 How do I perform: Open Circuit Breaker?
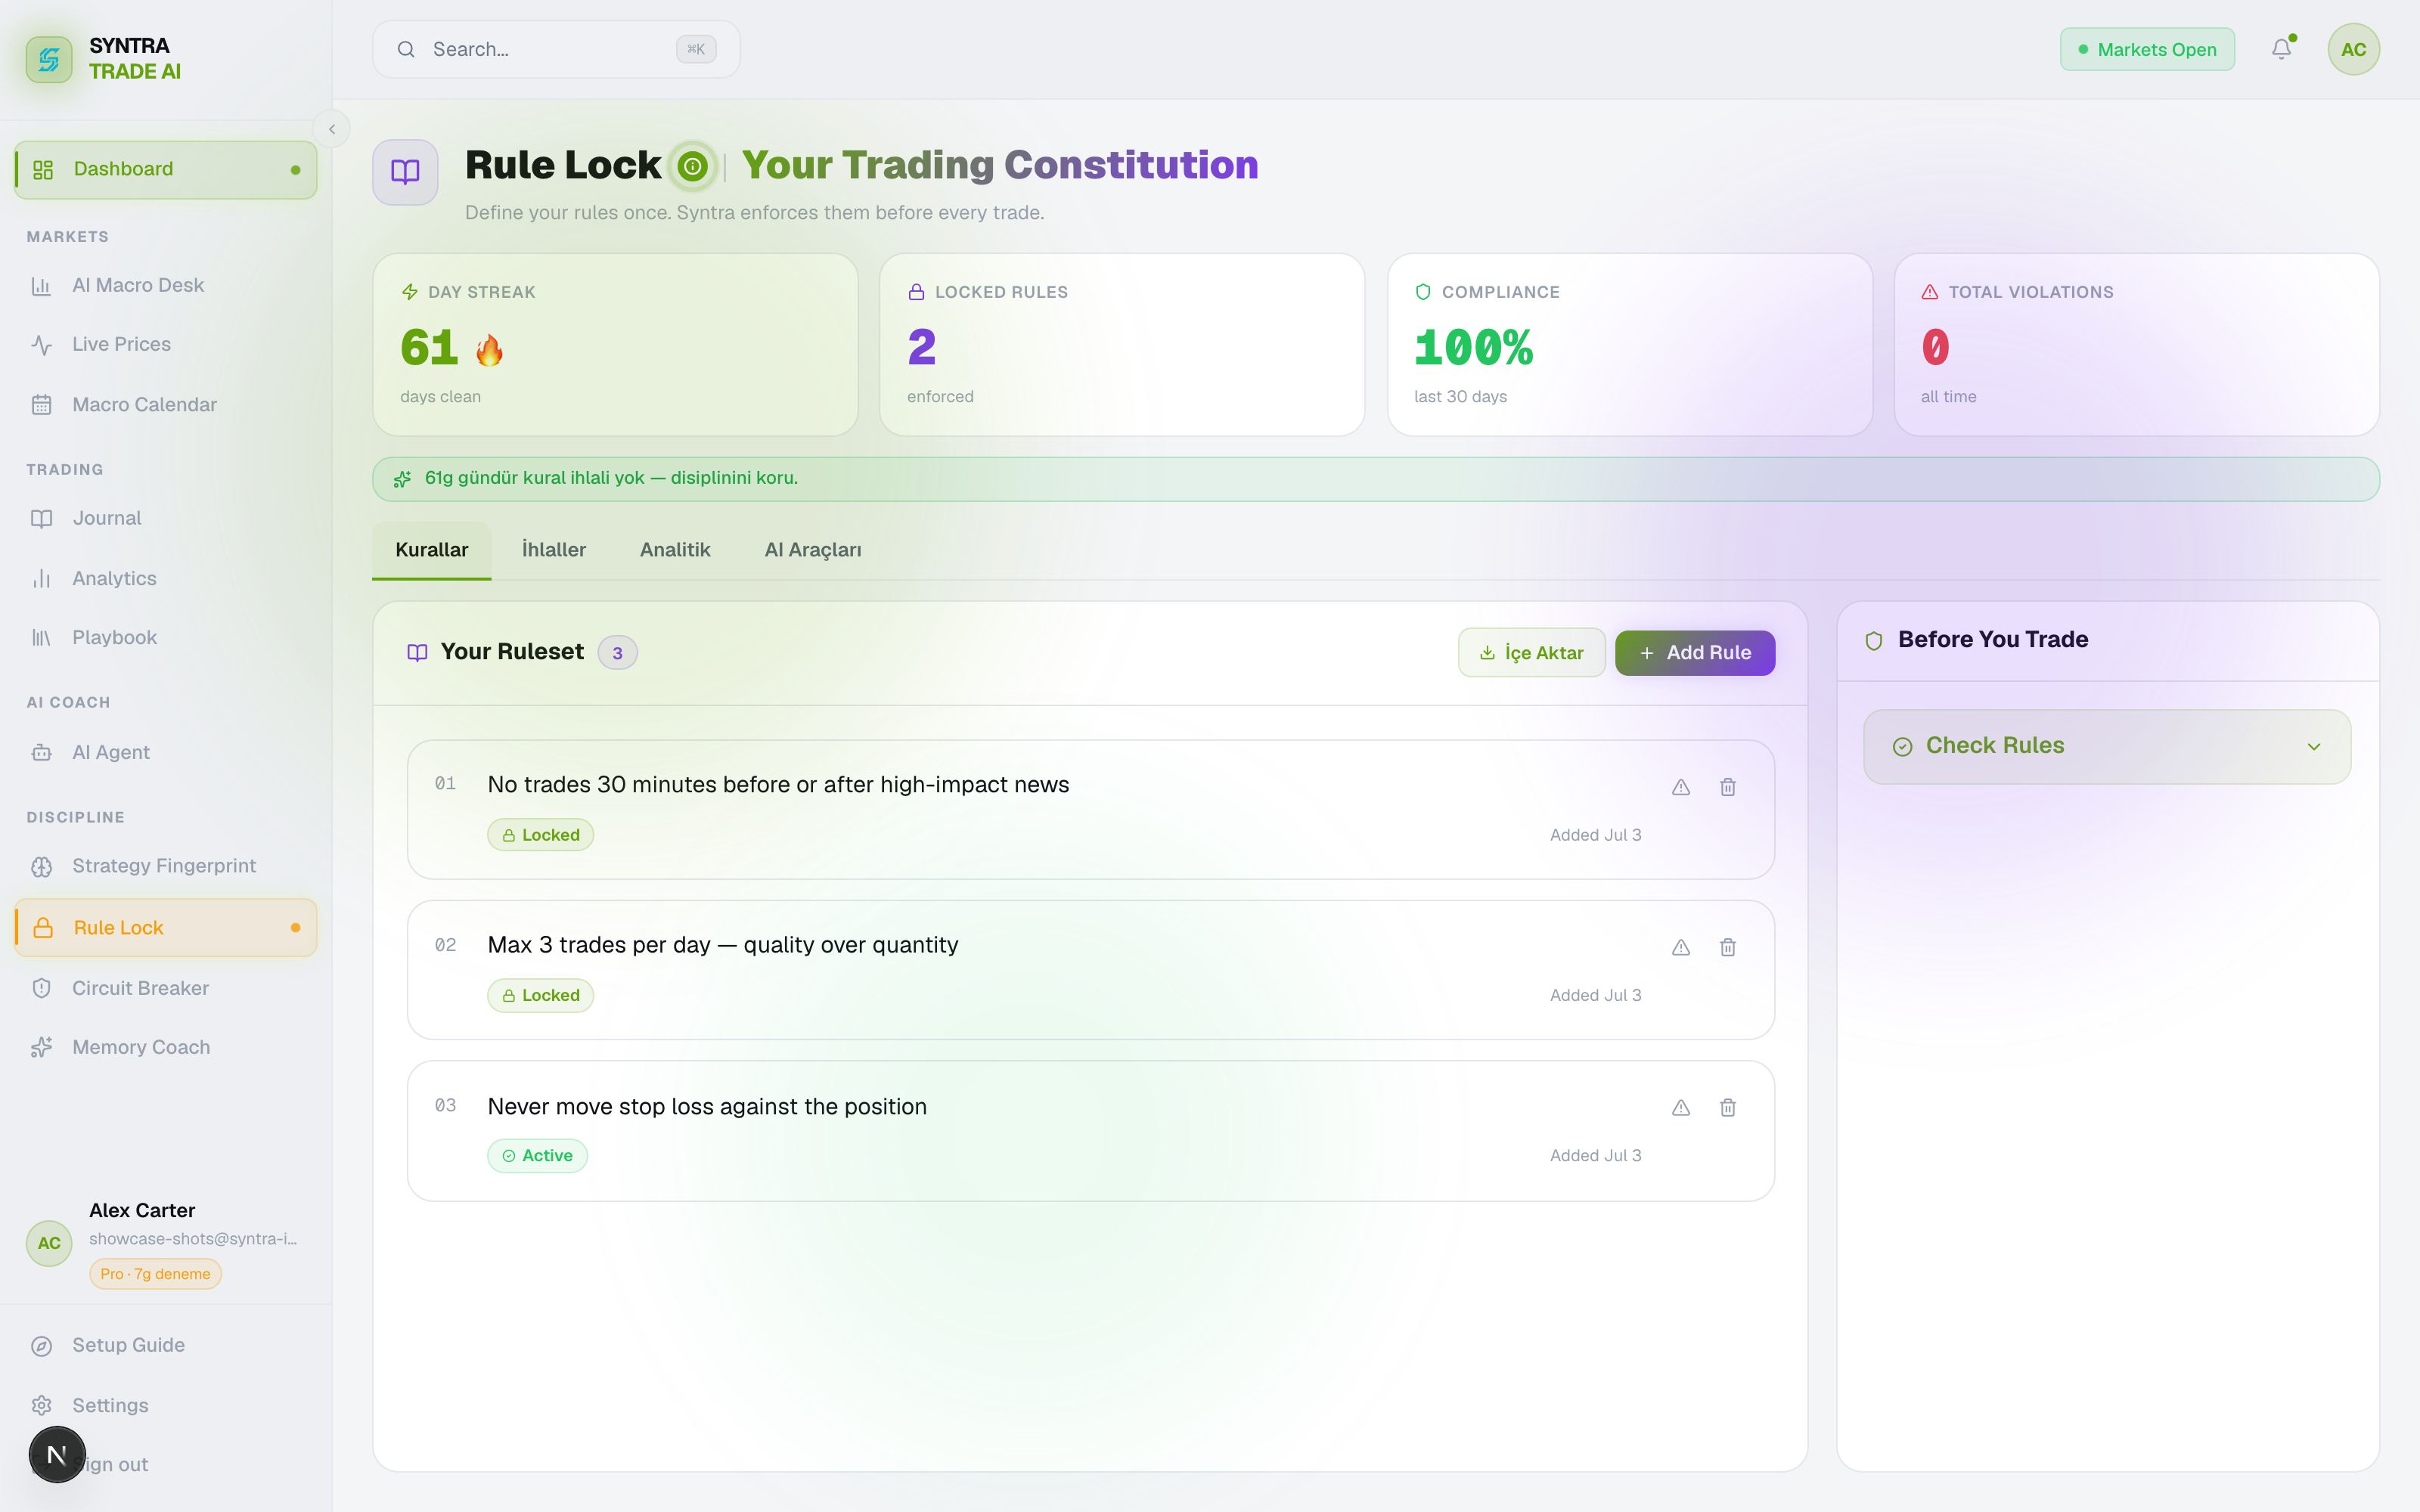[166, 989]
